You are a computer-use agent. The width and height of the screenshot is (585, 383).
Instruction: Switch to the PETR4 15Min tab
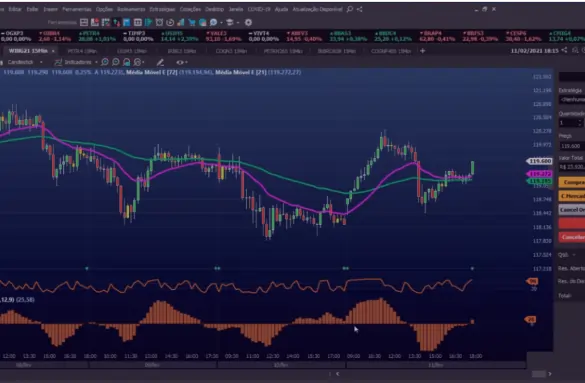[82, 51]
